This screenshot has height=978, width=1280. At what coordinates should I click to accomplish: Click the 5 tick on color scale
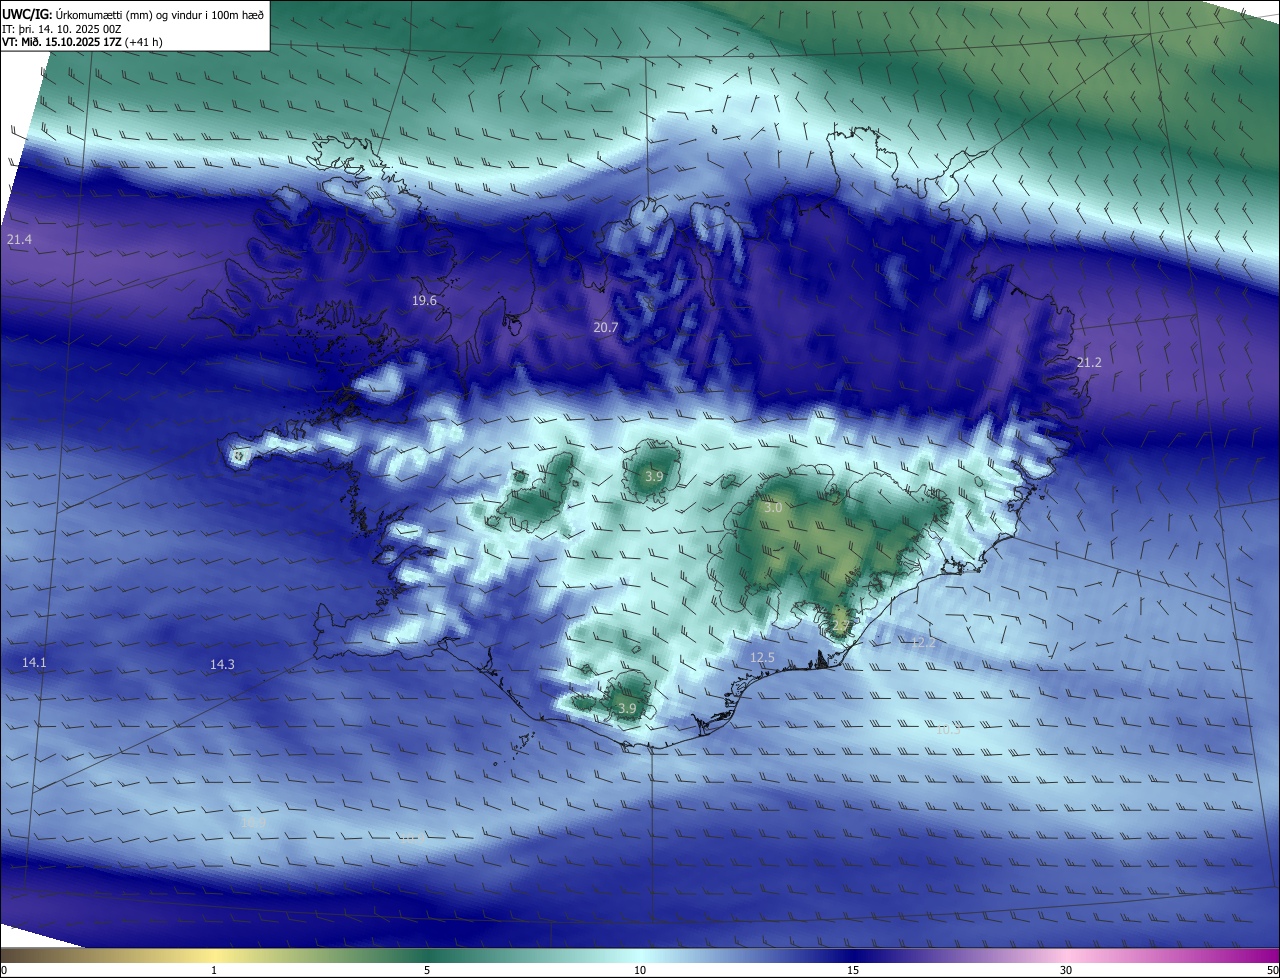point(427,970)
